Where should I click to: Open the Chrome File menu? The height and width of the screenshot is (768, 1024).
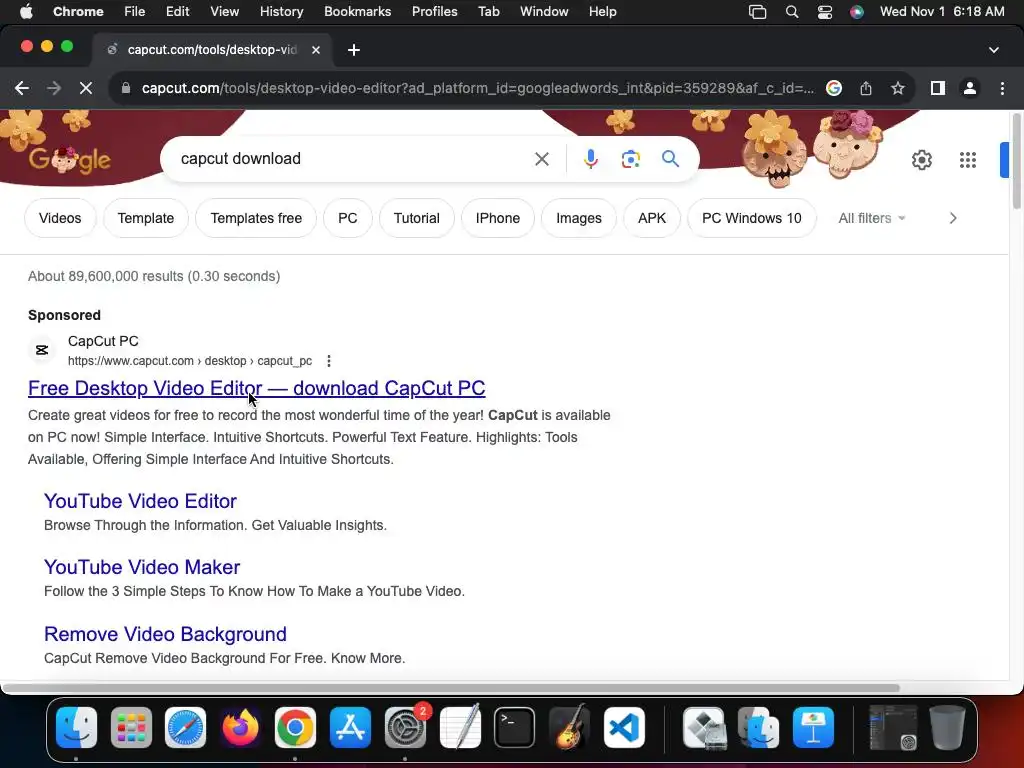[x=135, y=12]
